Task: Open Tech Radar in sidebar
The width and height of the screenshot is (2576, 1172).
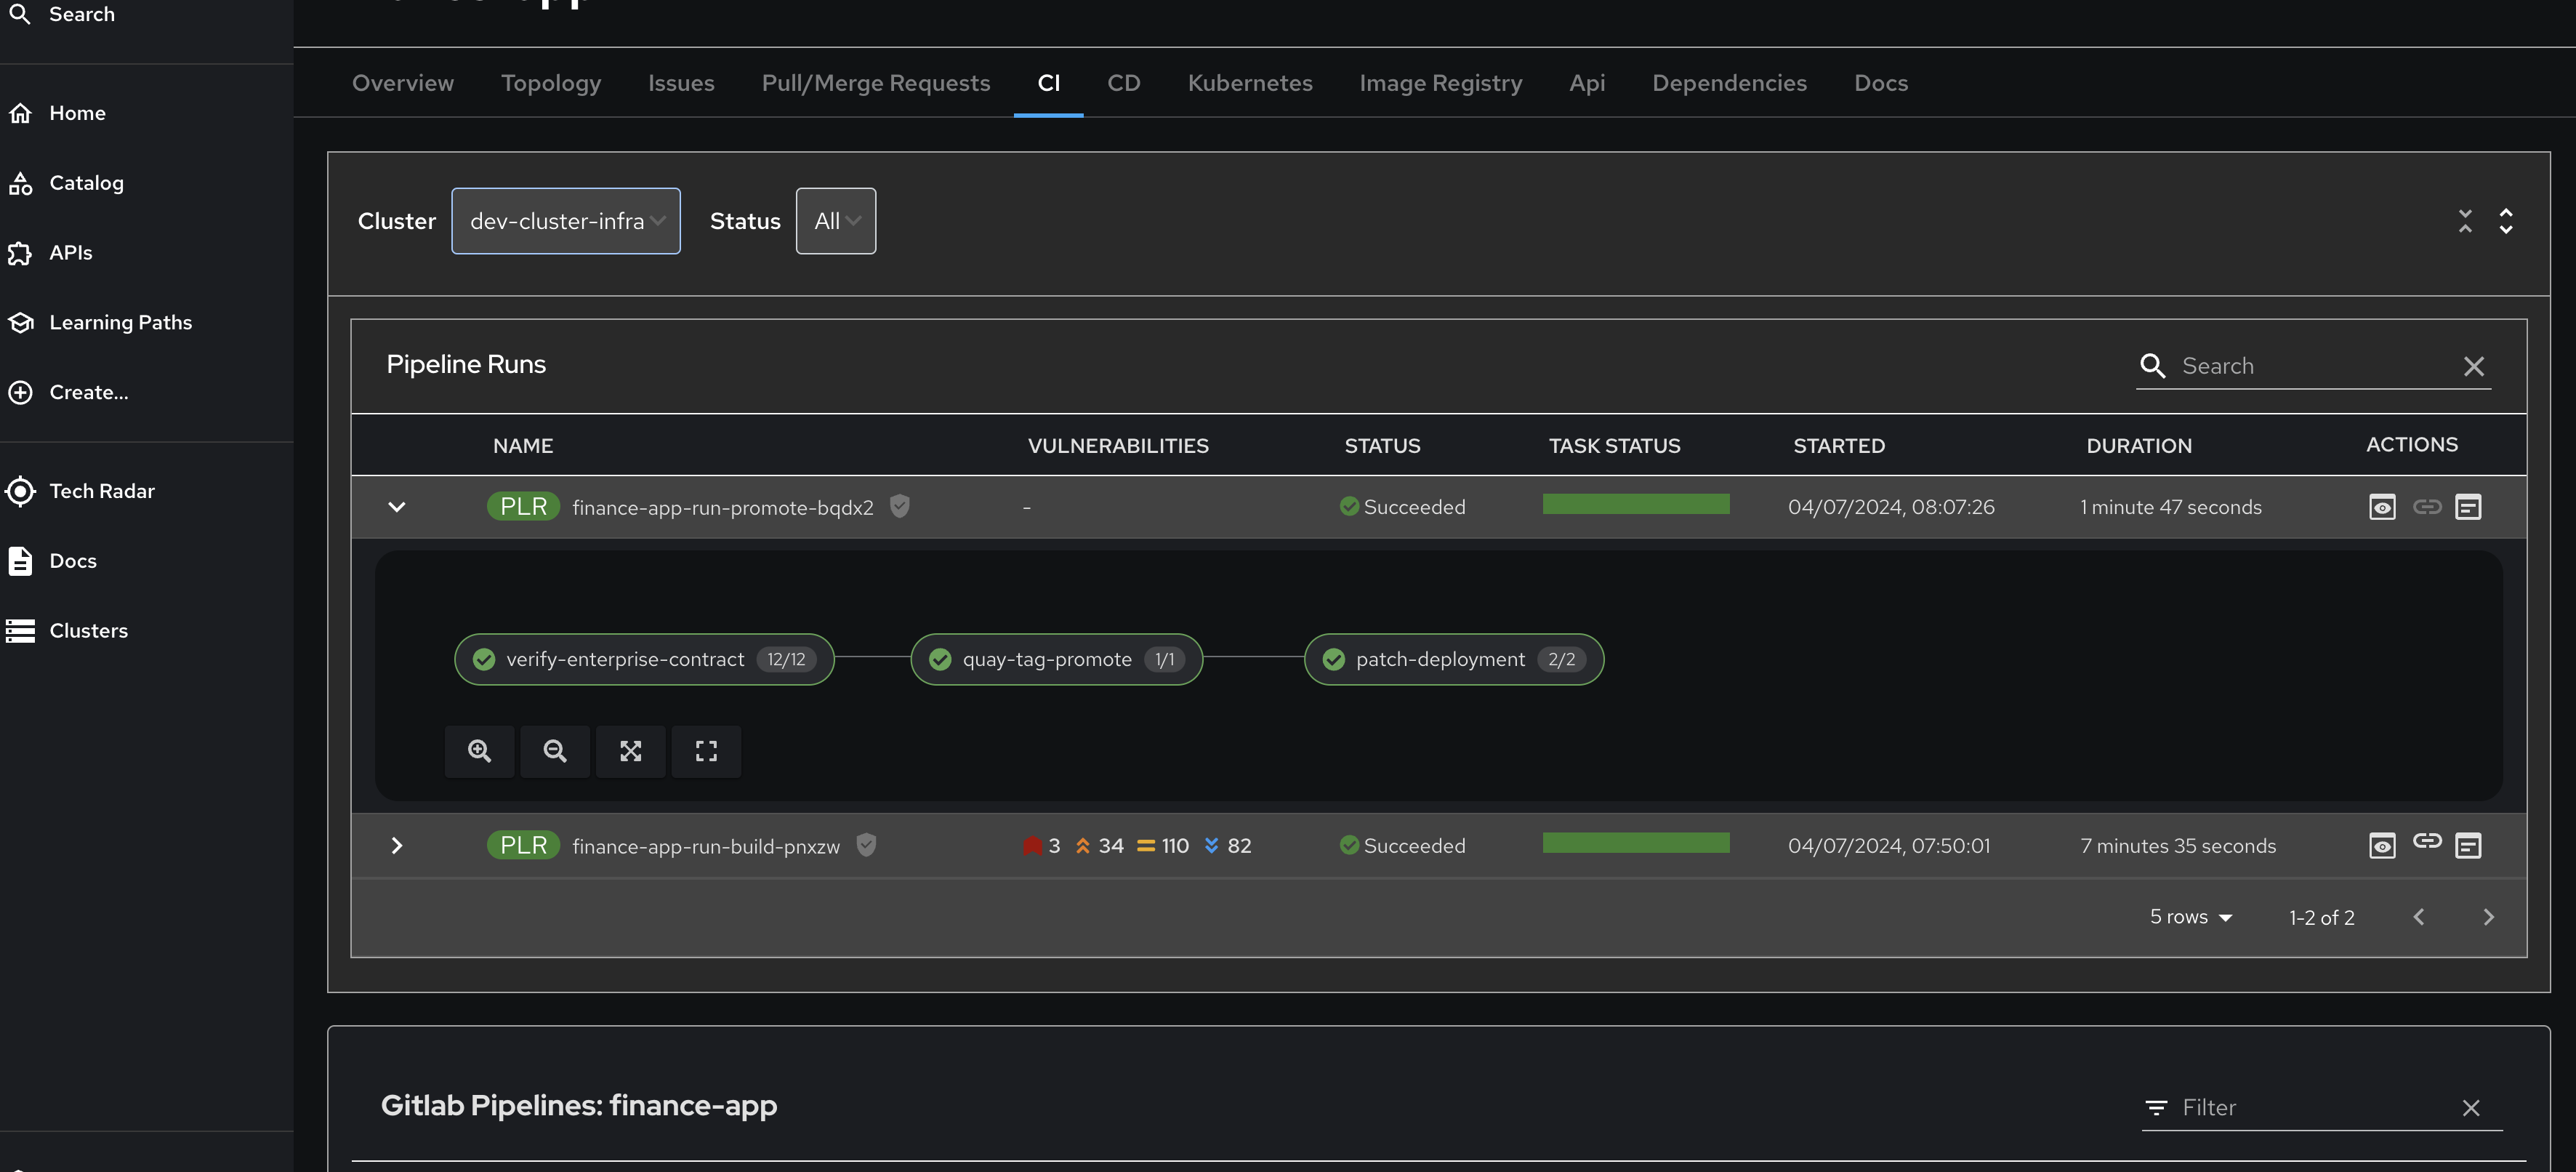Action: (x=101, y=491)
